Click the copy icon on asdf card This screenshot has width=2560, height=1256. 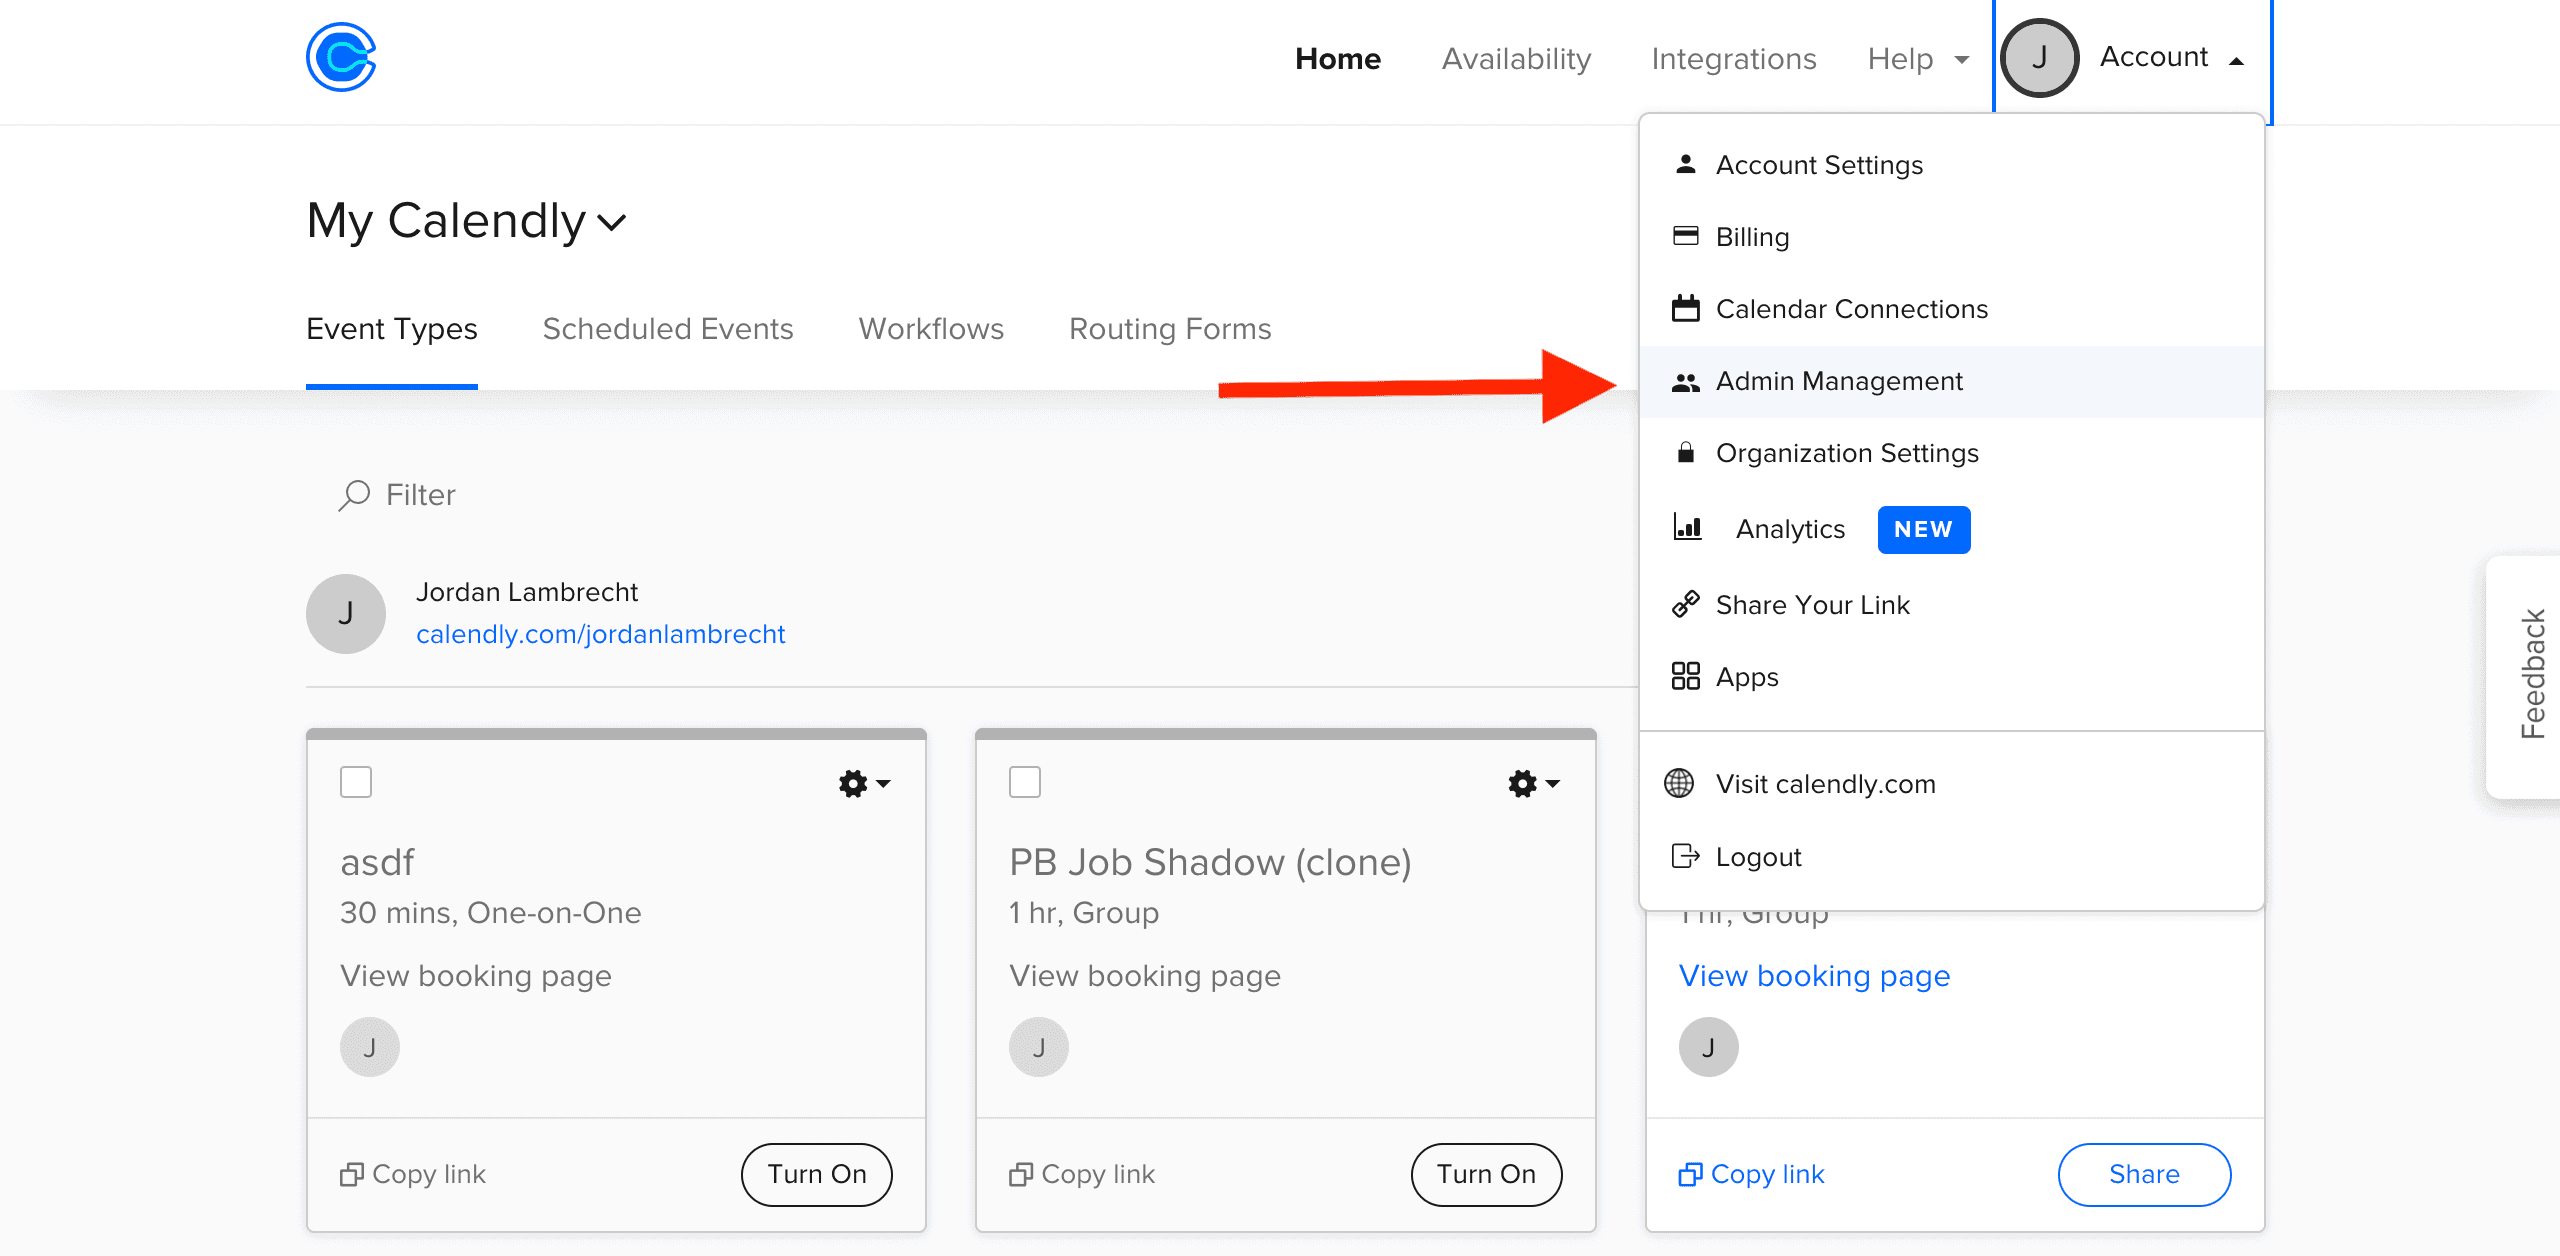[x=351, y=1174]
